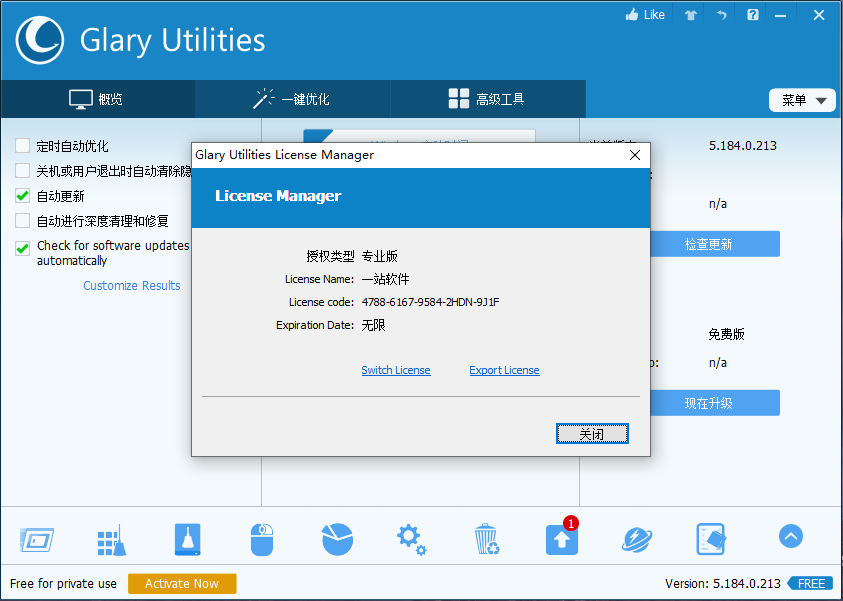Click the Activate Now button
The image size is (843, 601).
pos(182,584)
